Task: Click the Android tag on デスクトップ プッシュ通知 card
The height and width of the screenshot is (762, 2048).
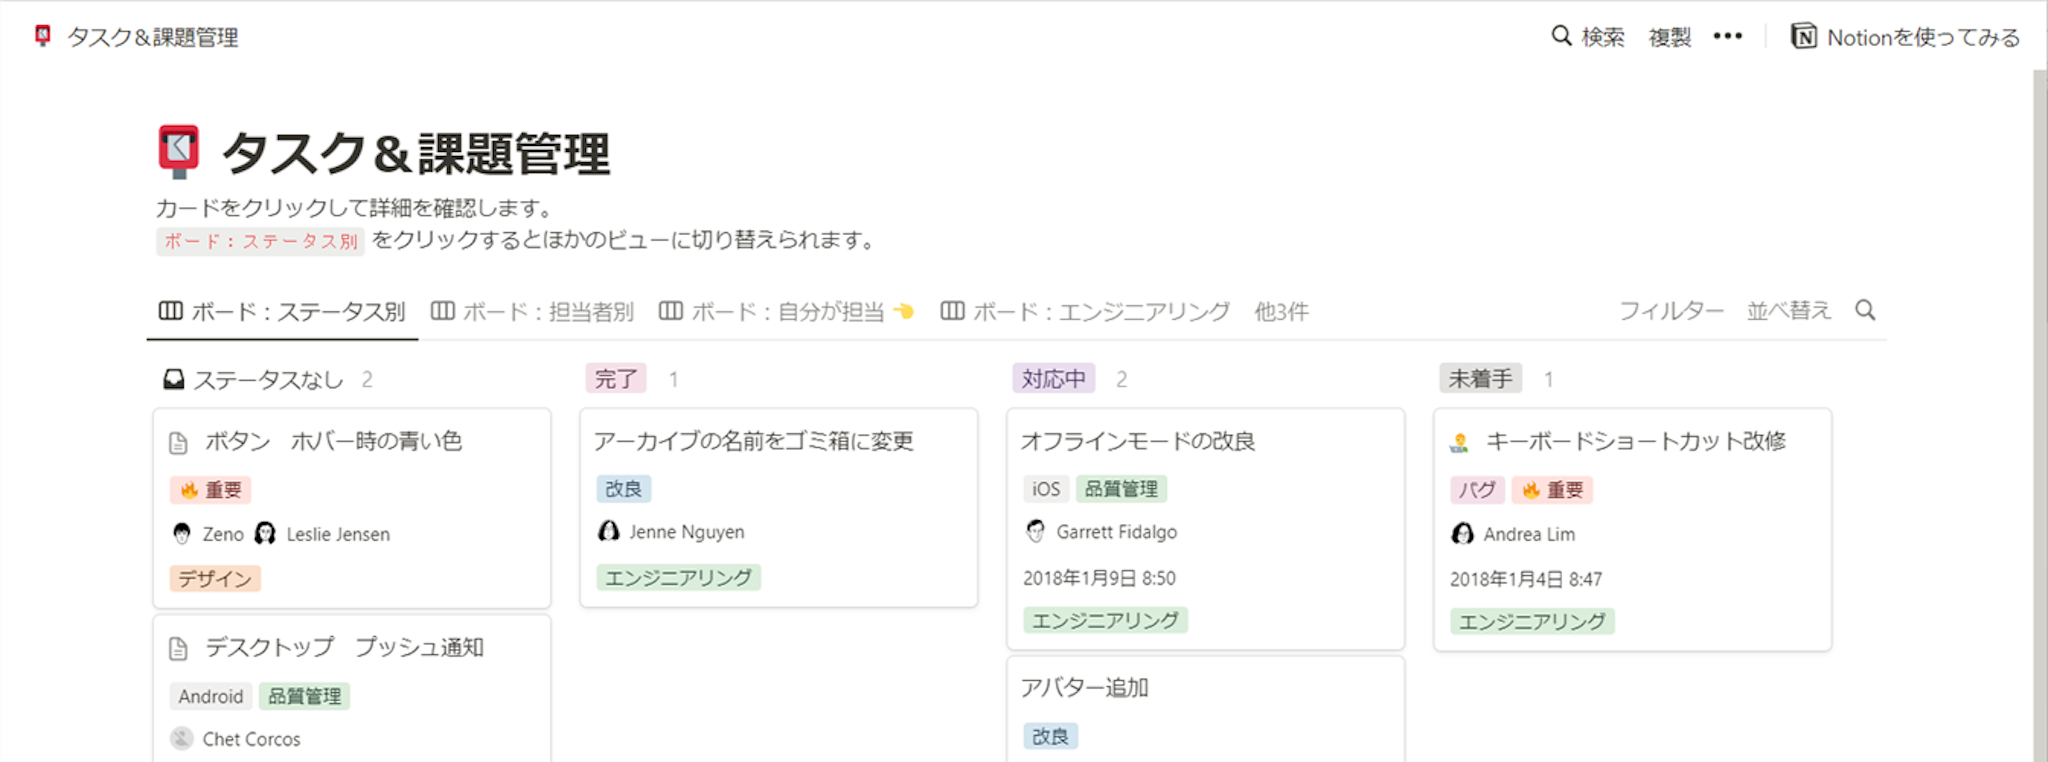Action: click(211, 696)
